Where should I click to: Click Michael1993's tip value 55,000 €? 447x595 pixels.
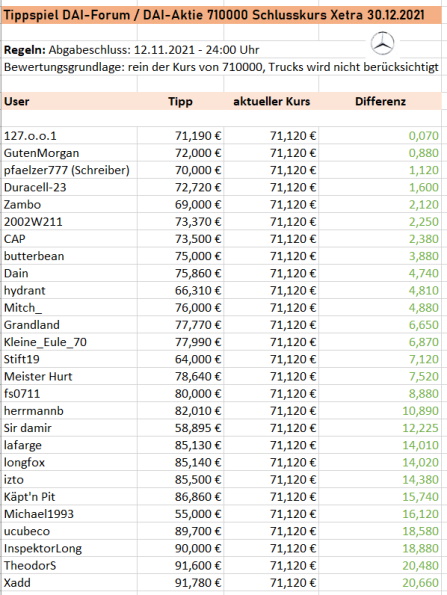tap(180, 514)
